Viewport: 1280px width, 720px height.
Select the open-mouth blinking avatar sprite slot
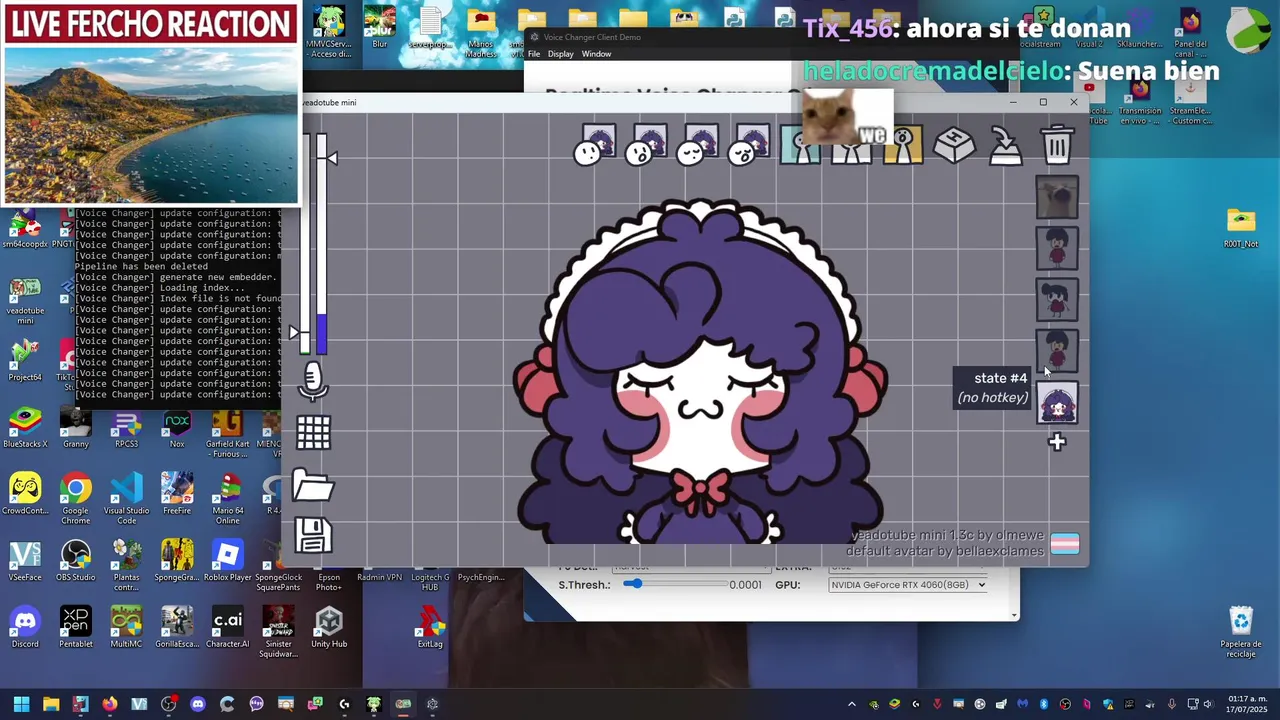pyautogui.click(x=750, y=145)
